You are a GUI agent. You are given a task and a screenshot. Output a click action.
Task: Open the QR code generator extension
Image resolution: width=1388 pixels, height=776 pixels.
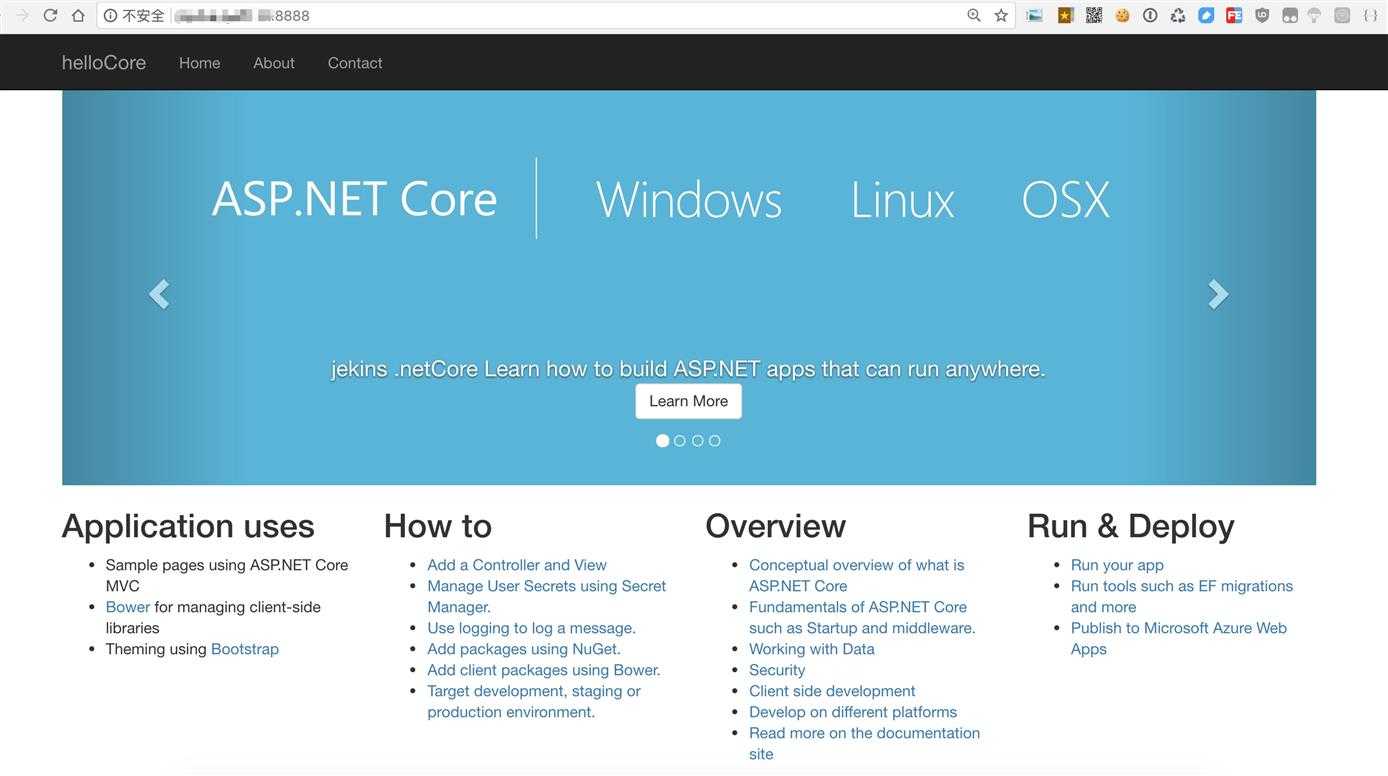pyautogui.click(x=1094, y=15)
